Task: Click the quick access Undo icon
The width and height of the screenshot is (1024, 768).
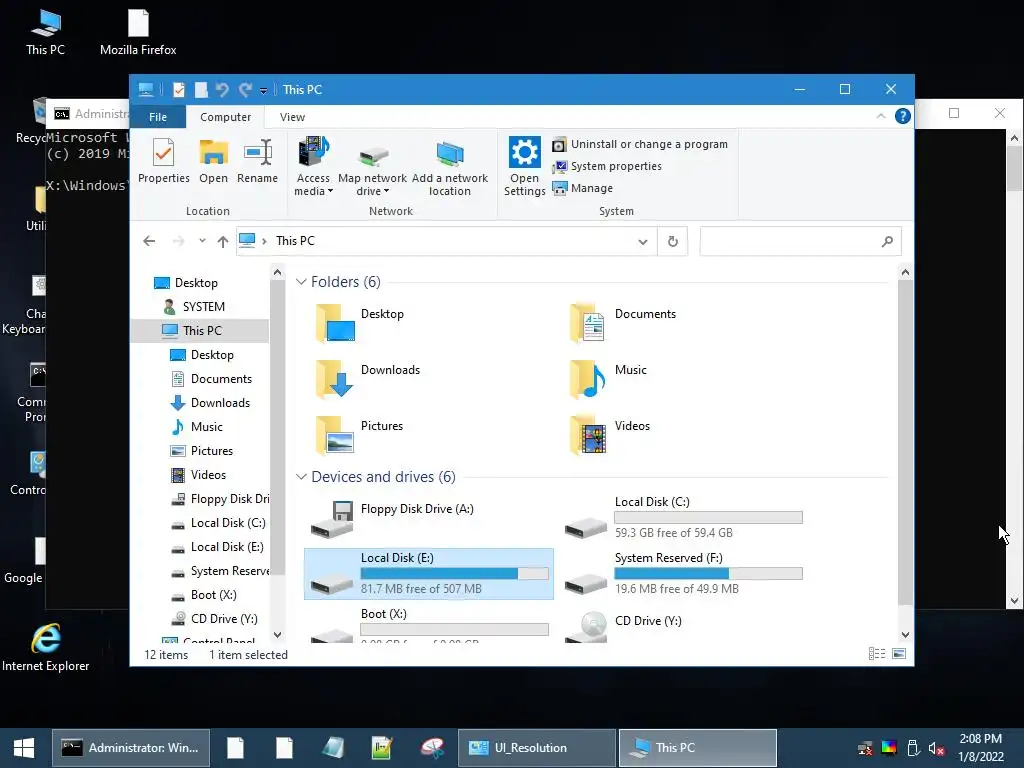Action: (x=223, y=89)
